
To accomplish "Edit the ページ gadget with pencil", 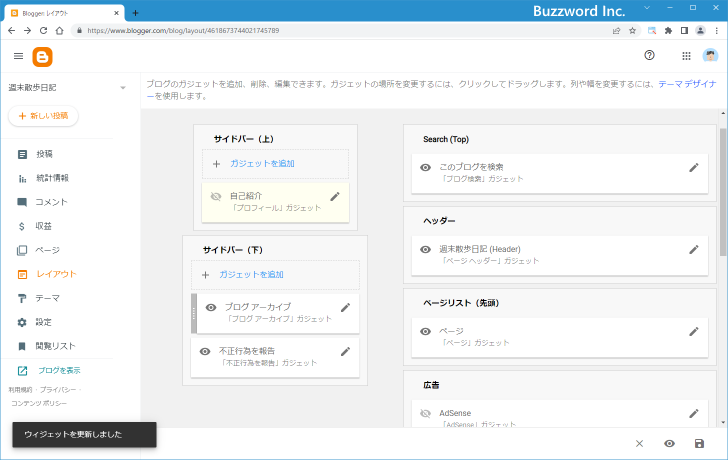I will (694, 331).
